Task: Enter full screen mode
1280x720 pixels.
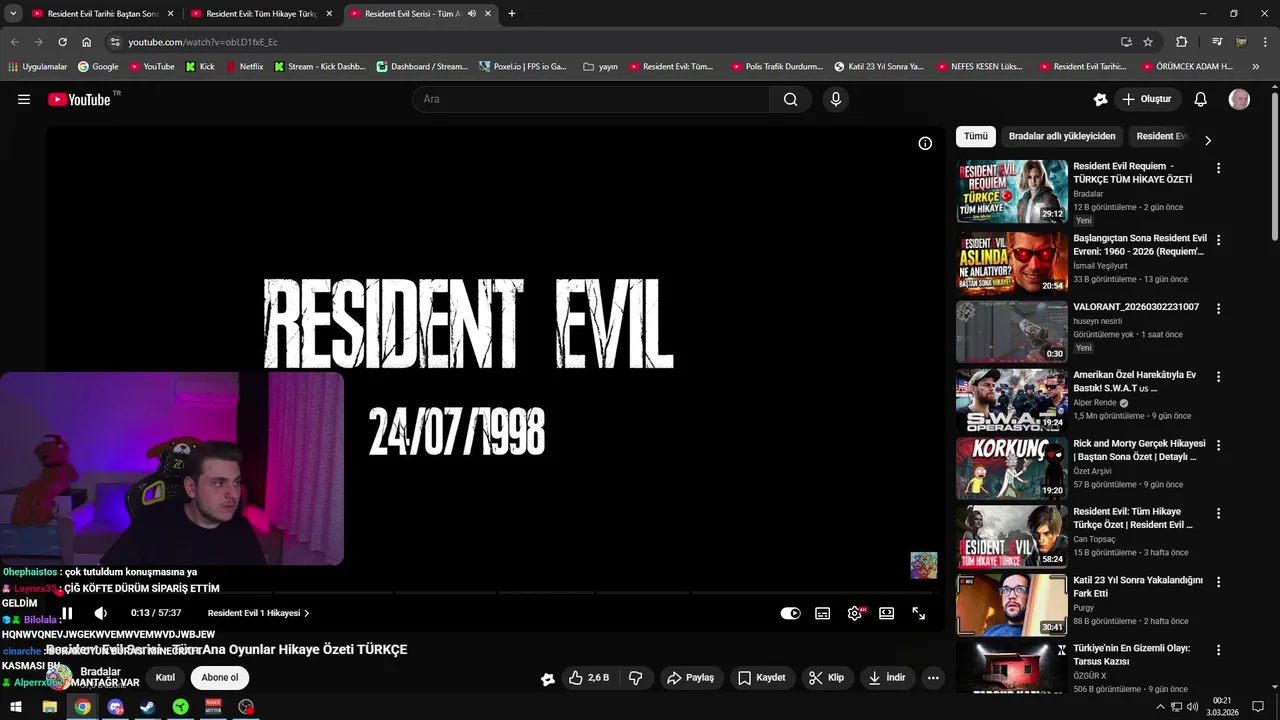Action: coord(918,613)
